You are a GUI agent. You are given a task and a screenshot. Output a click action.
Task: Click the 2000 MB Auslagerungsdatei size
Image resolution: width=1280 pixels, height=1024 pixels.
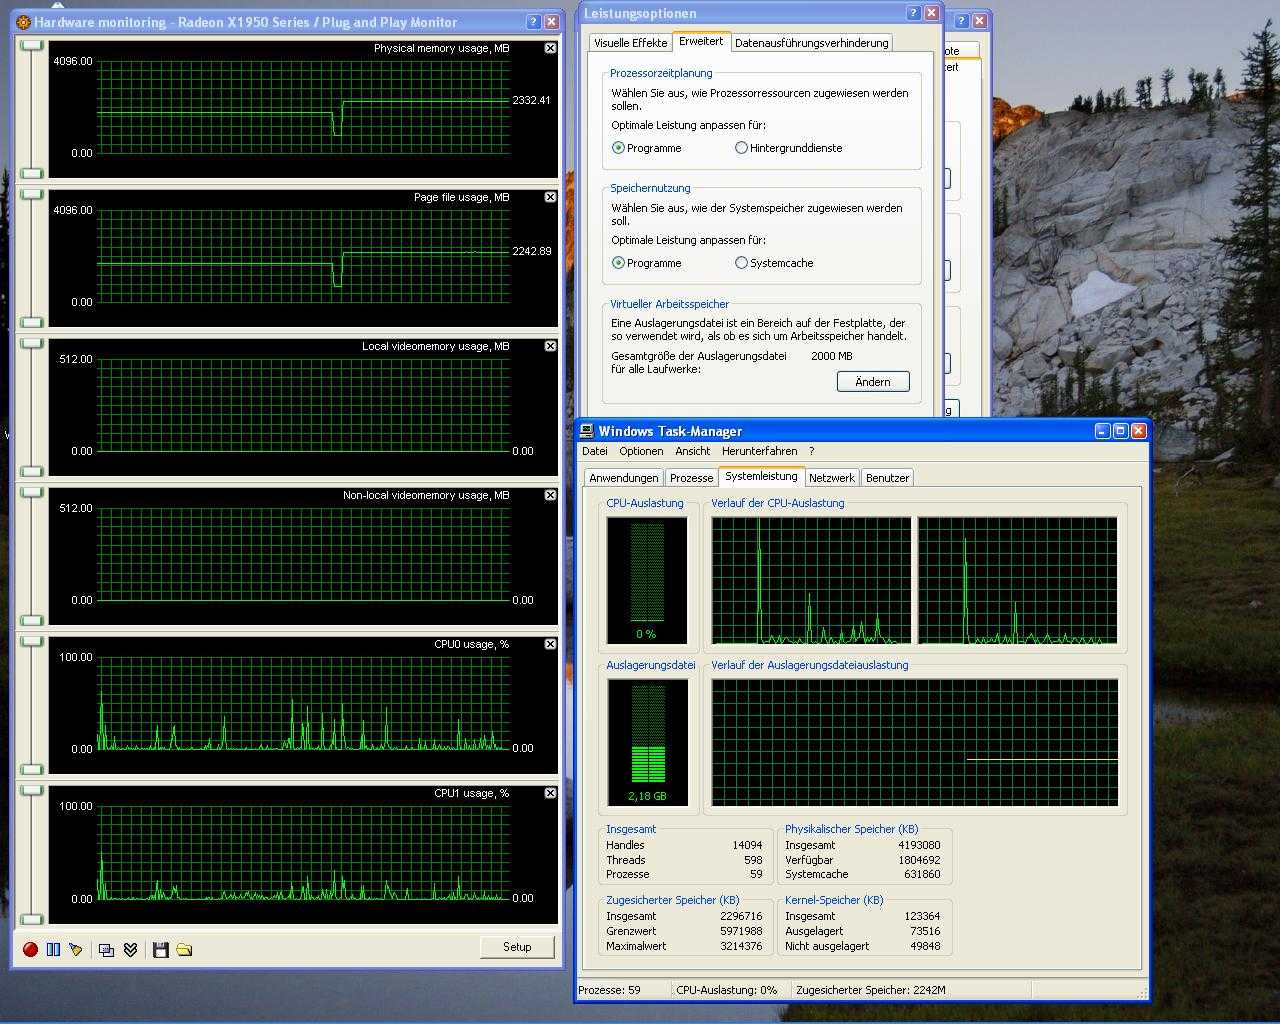[832, 356]
